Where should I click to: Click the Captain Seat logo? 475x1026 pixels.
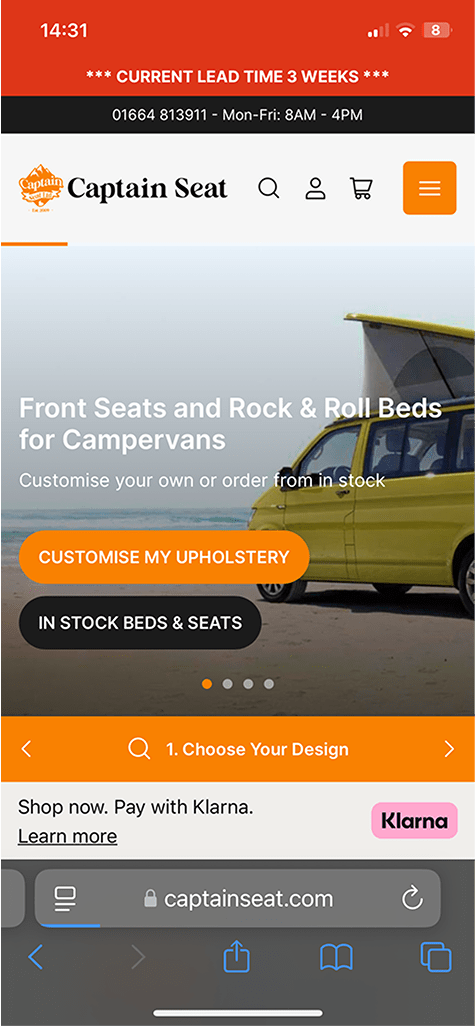[x=122, y=188]
